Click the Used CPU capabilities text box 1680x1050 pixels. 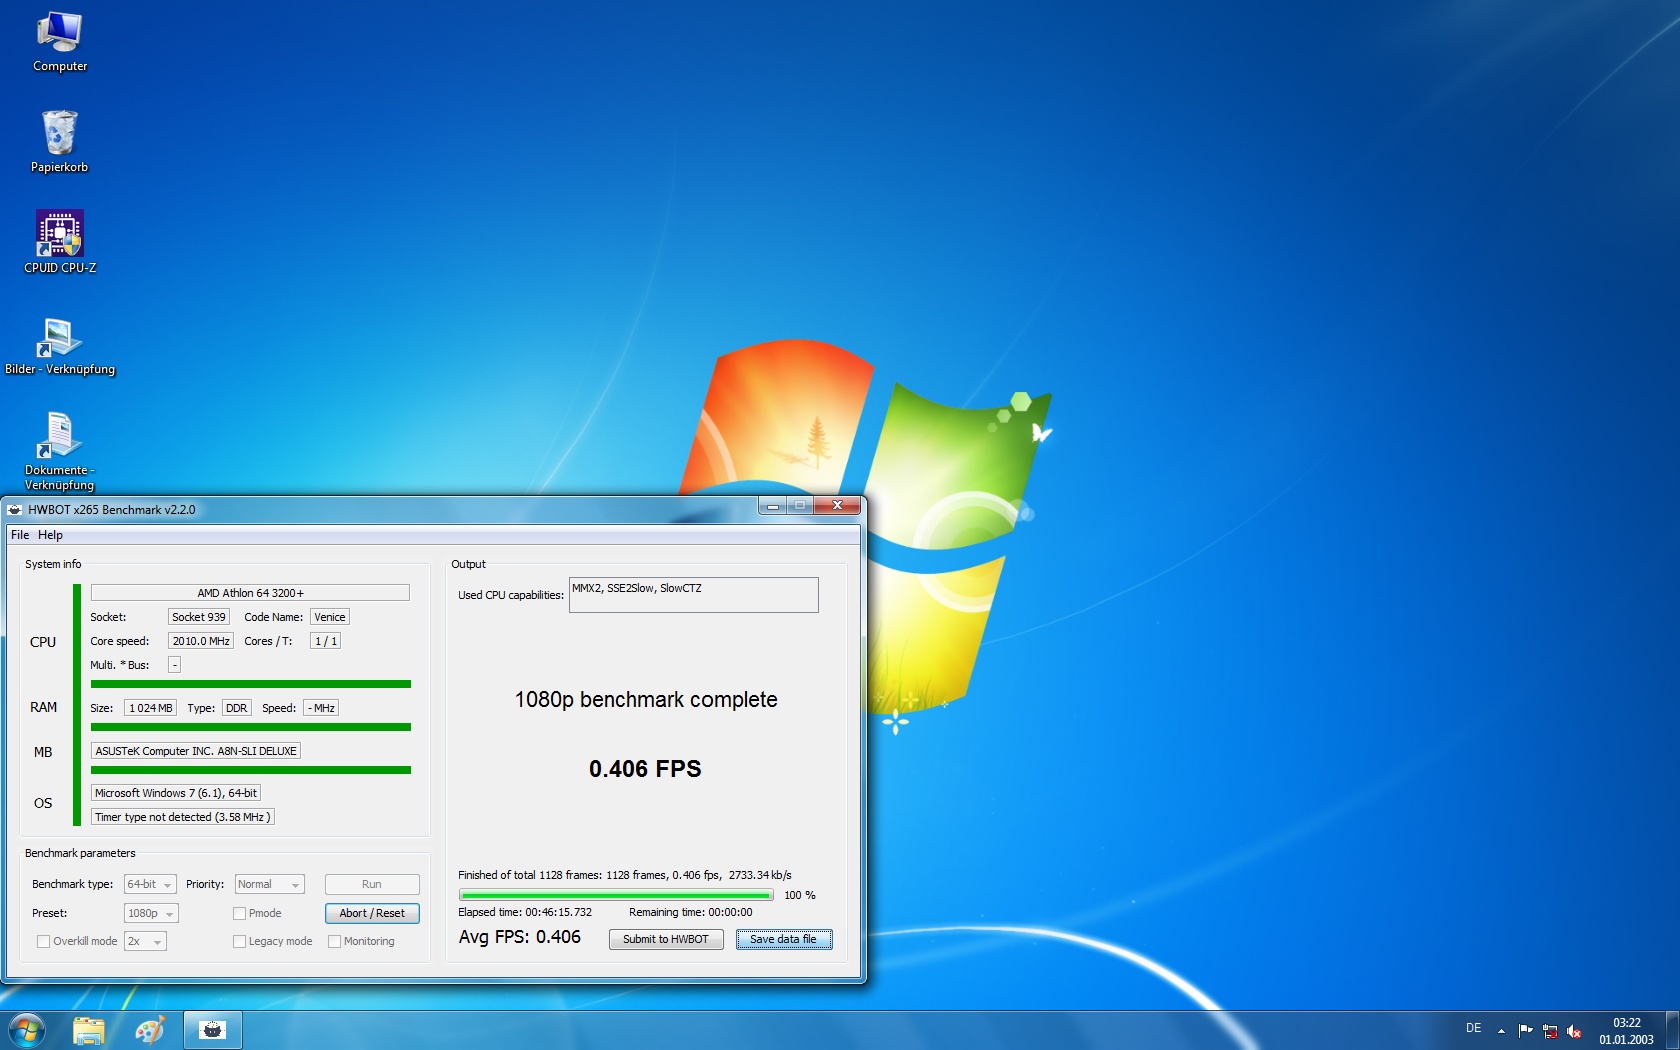click(694, 595)
